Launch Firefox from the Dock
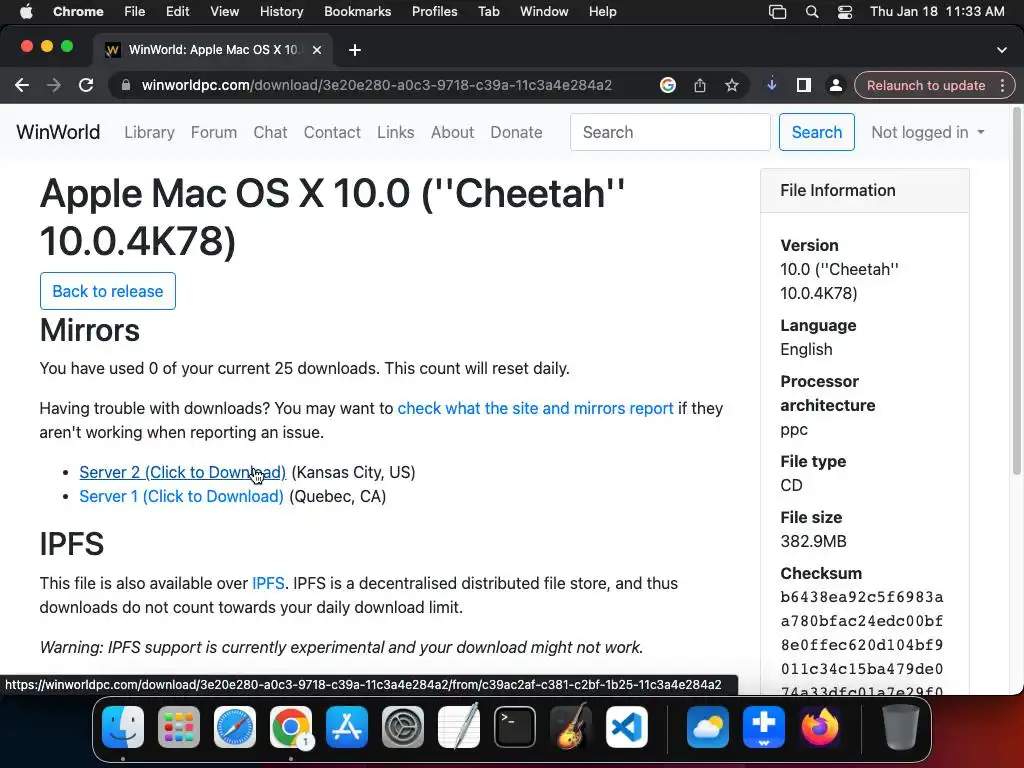 tap(820, 727)
